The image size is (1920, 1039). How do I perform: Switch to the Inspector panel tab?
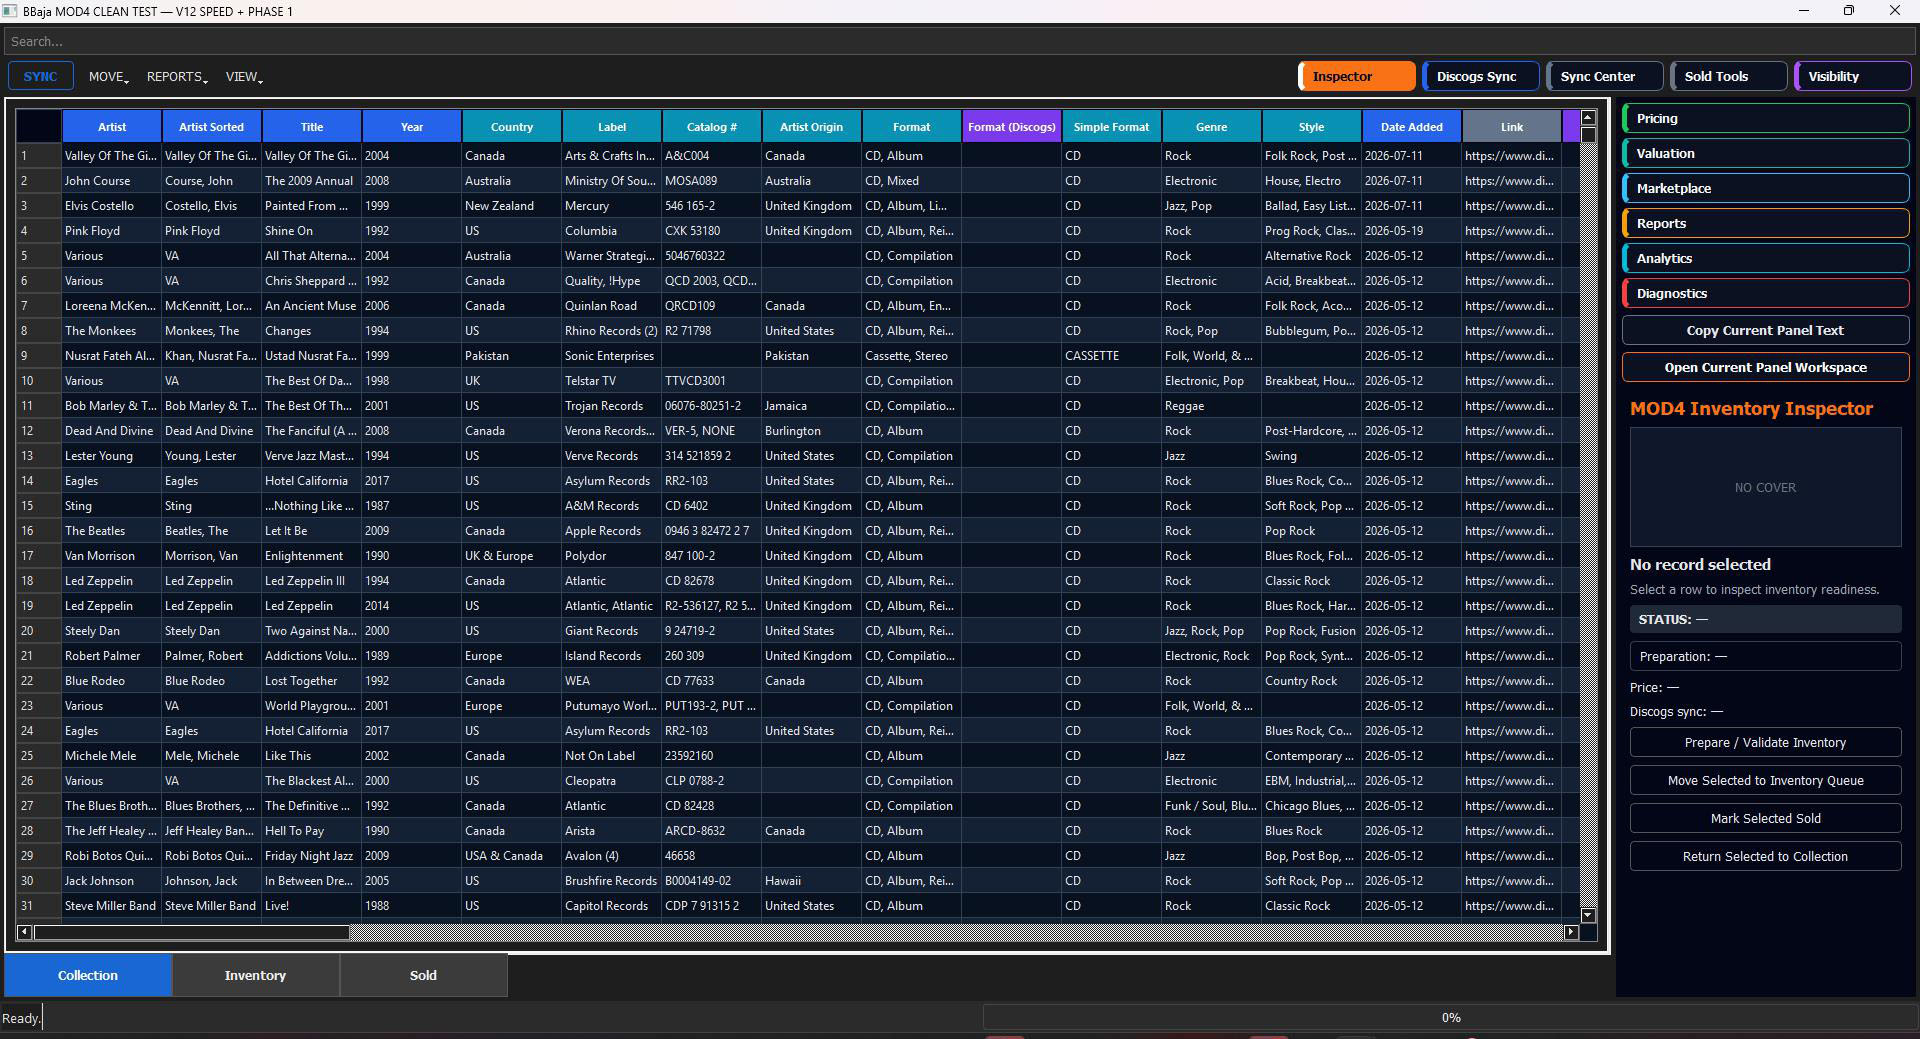[x=1357, y=76]
